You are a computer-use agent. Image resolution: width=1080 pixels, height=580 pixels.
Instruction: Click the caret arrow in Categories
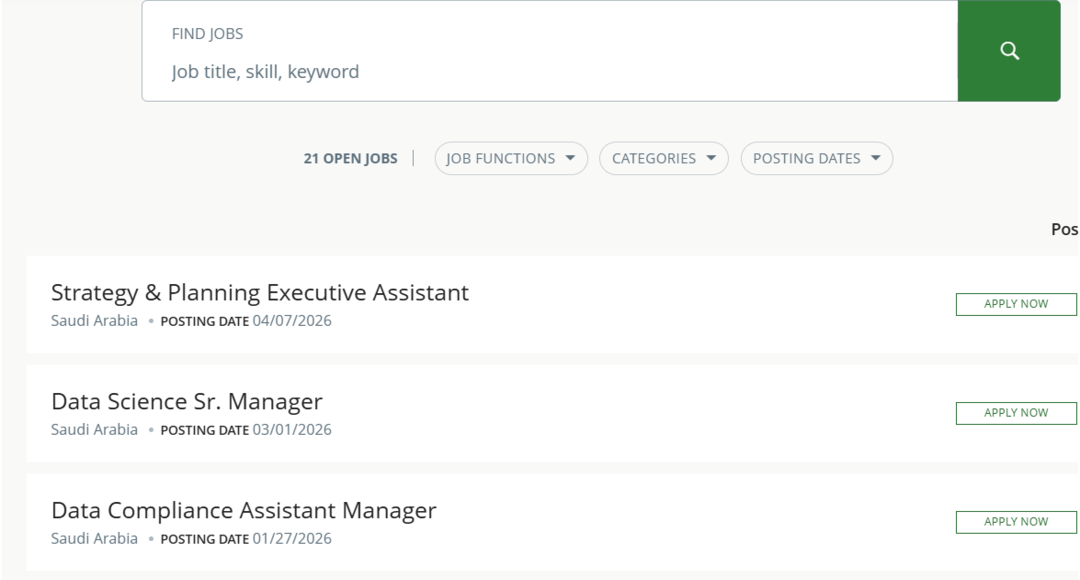pyautogui.click(x=711, y=158)
